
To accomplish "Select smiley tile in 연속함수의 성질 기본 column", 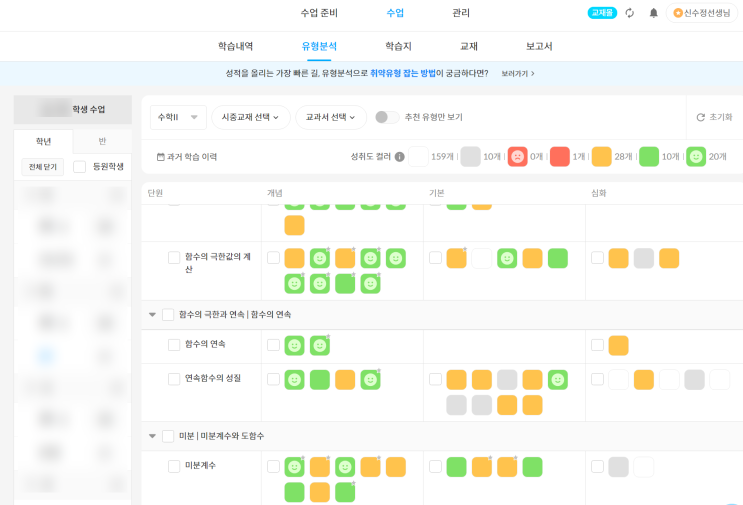I will pos(558,379).
